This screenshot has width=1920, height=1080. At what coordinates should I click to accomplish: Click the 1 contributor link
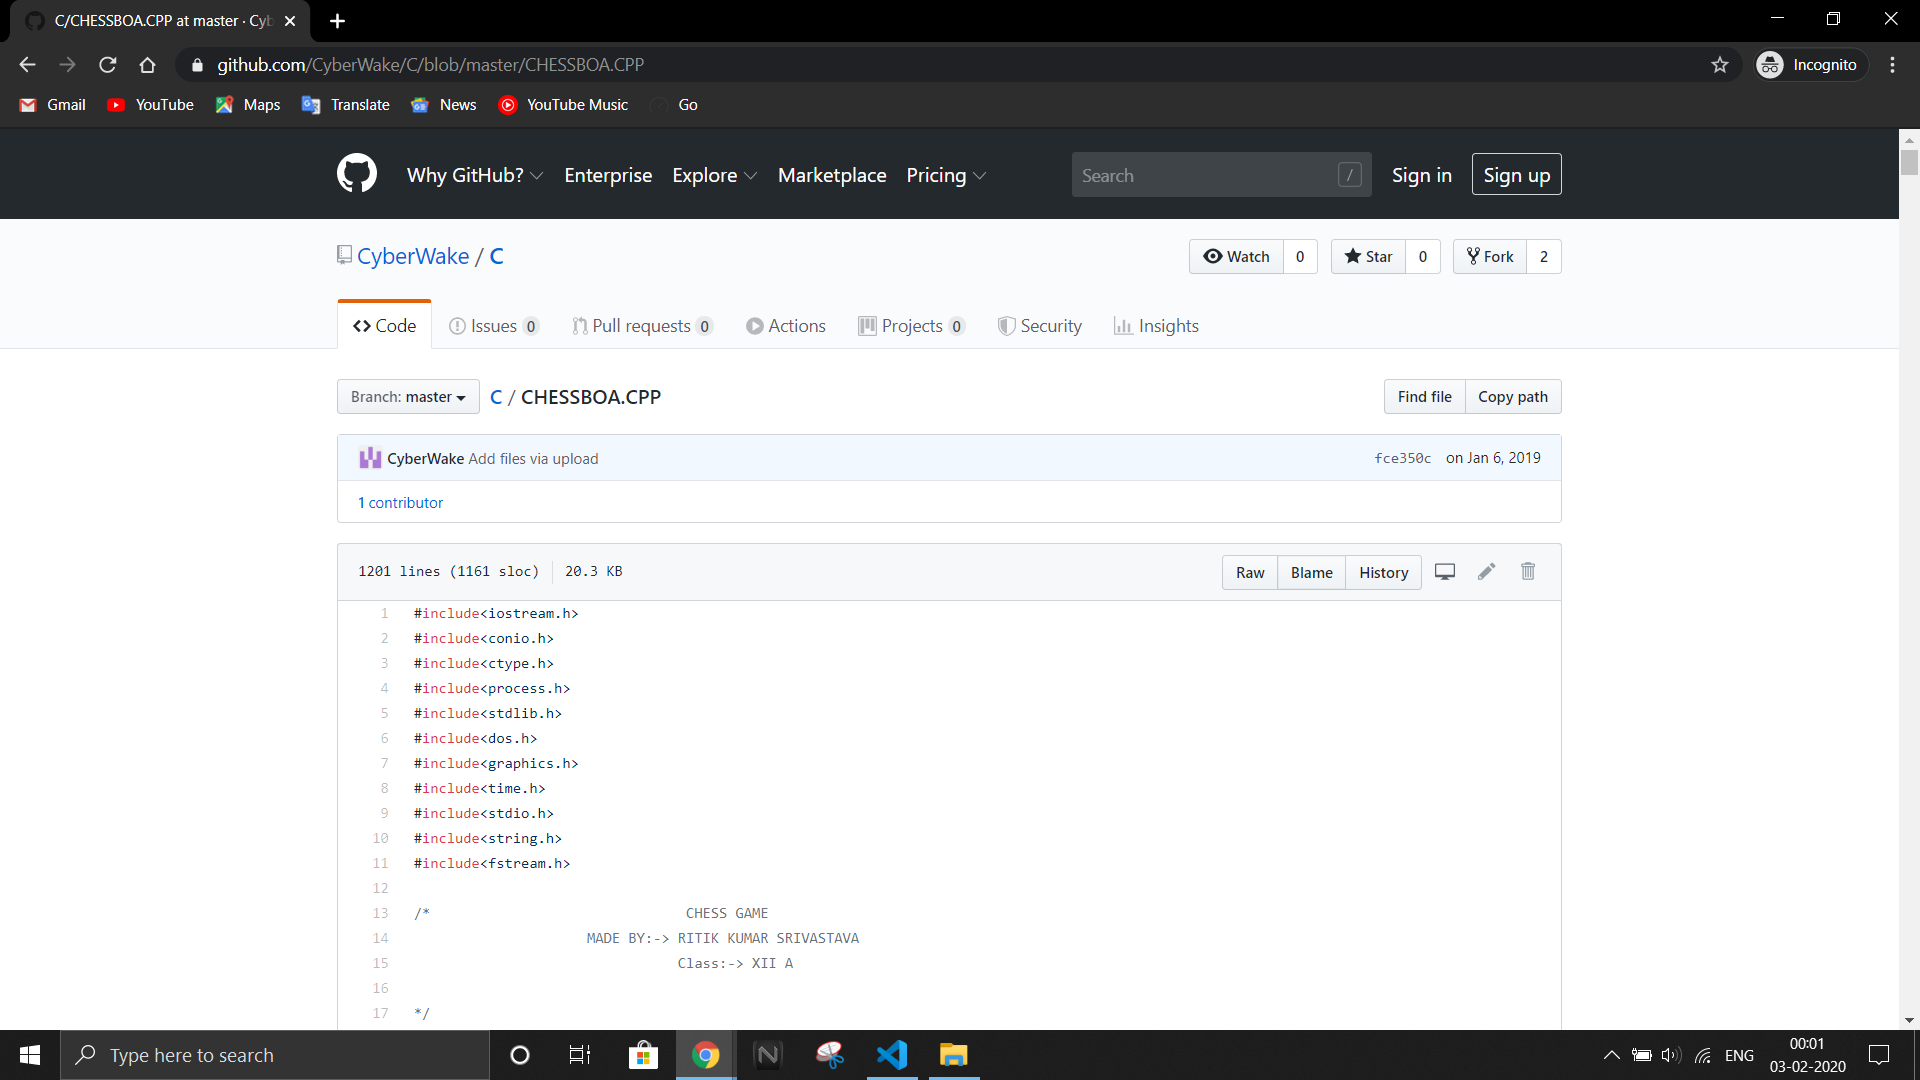pos(400,503)
